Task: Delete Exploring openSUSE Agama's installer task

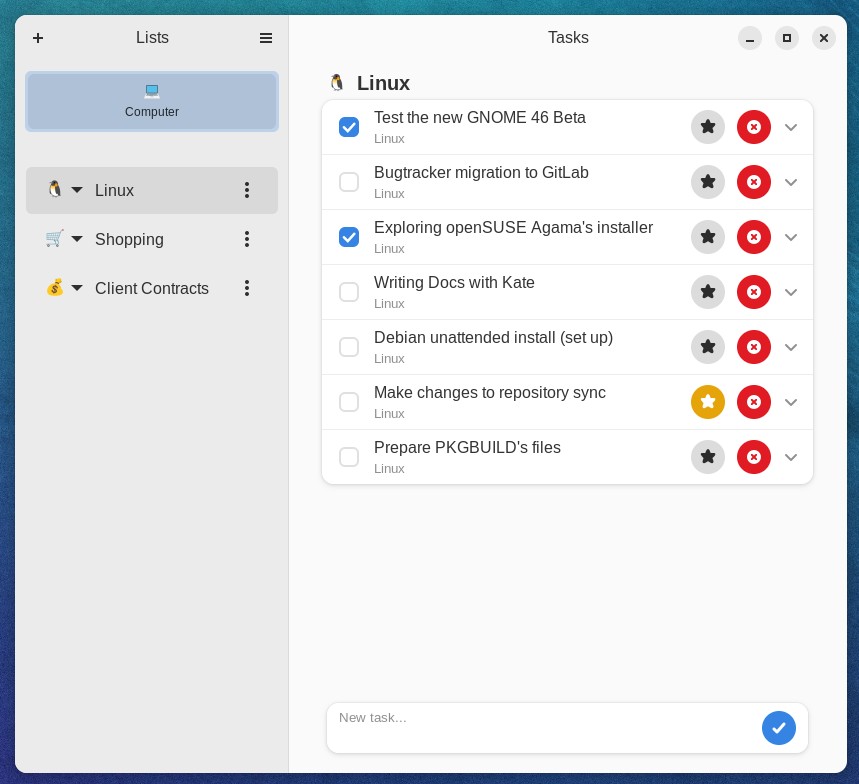Action: click(x=754, y=237)
